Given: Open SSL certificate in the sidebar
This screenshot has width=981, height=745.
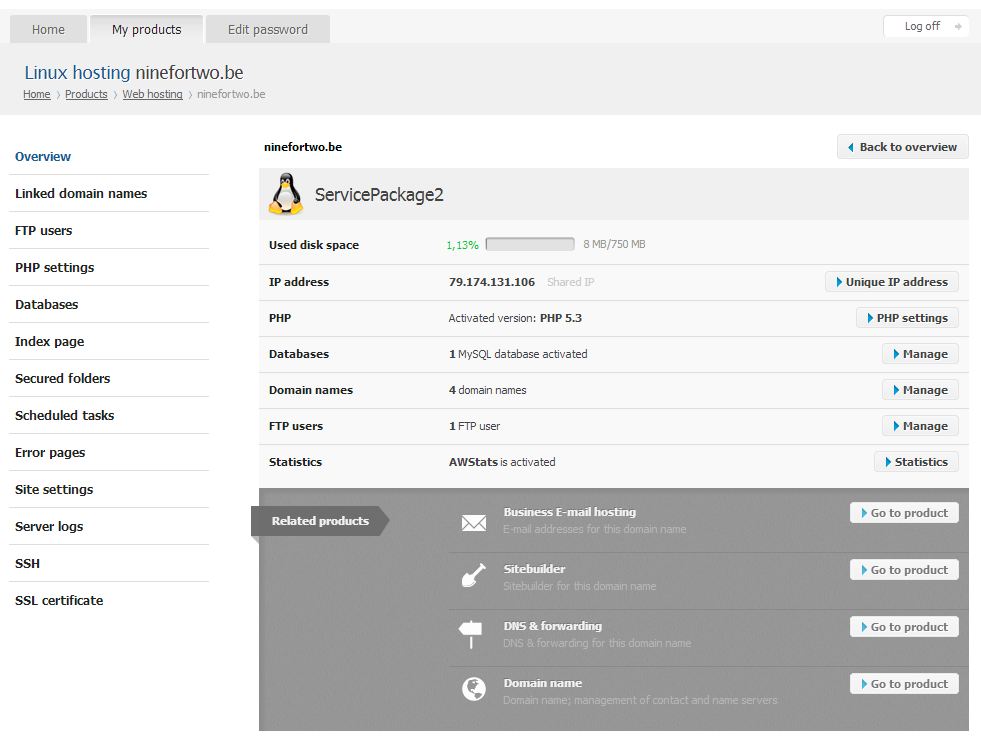Looking at the screenshot, I should tap(59, 600).
